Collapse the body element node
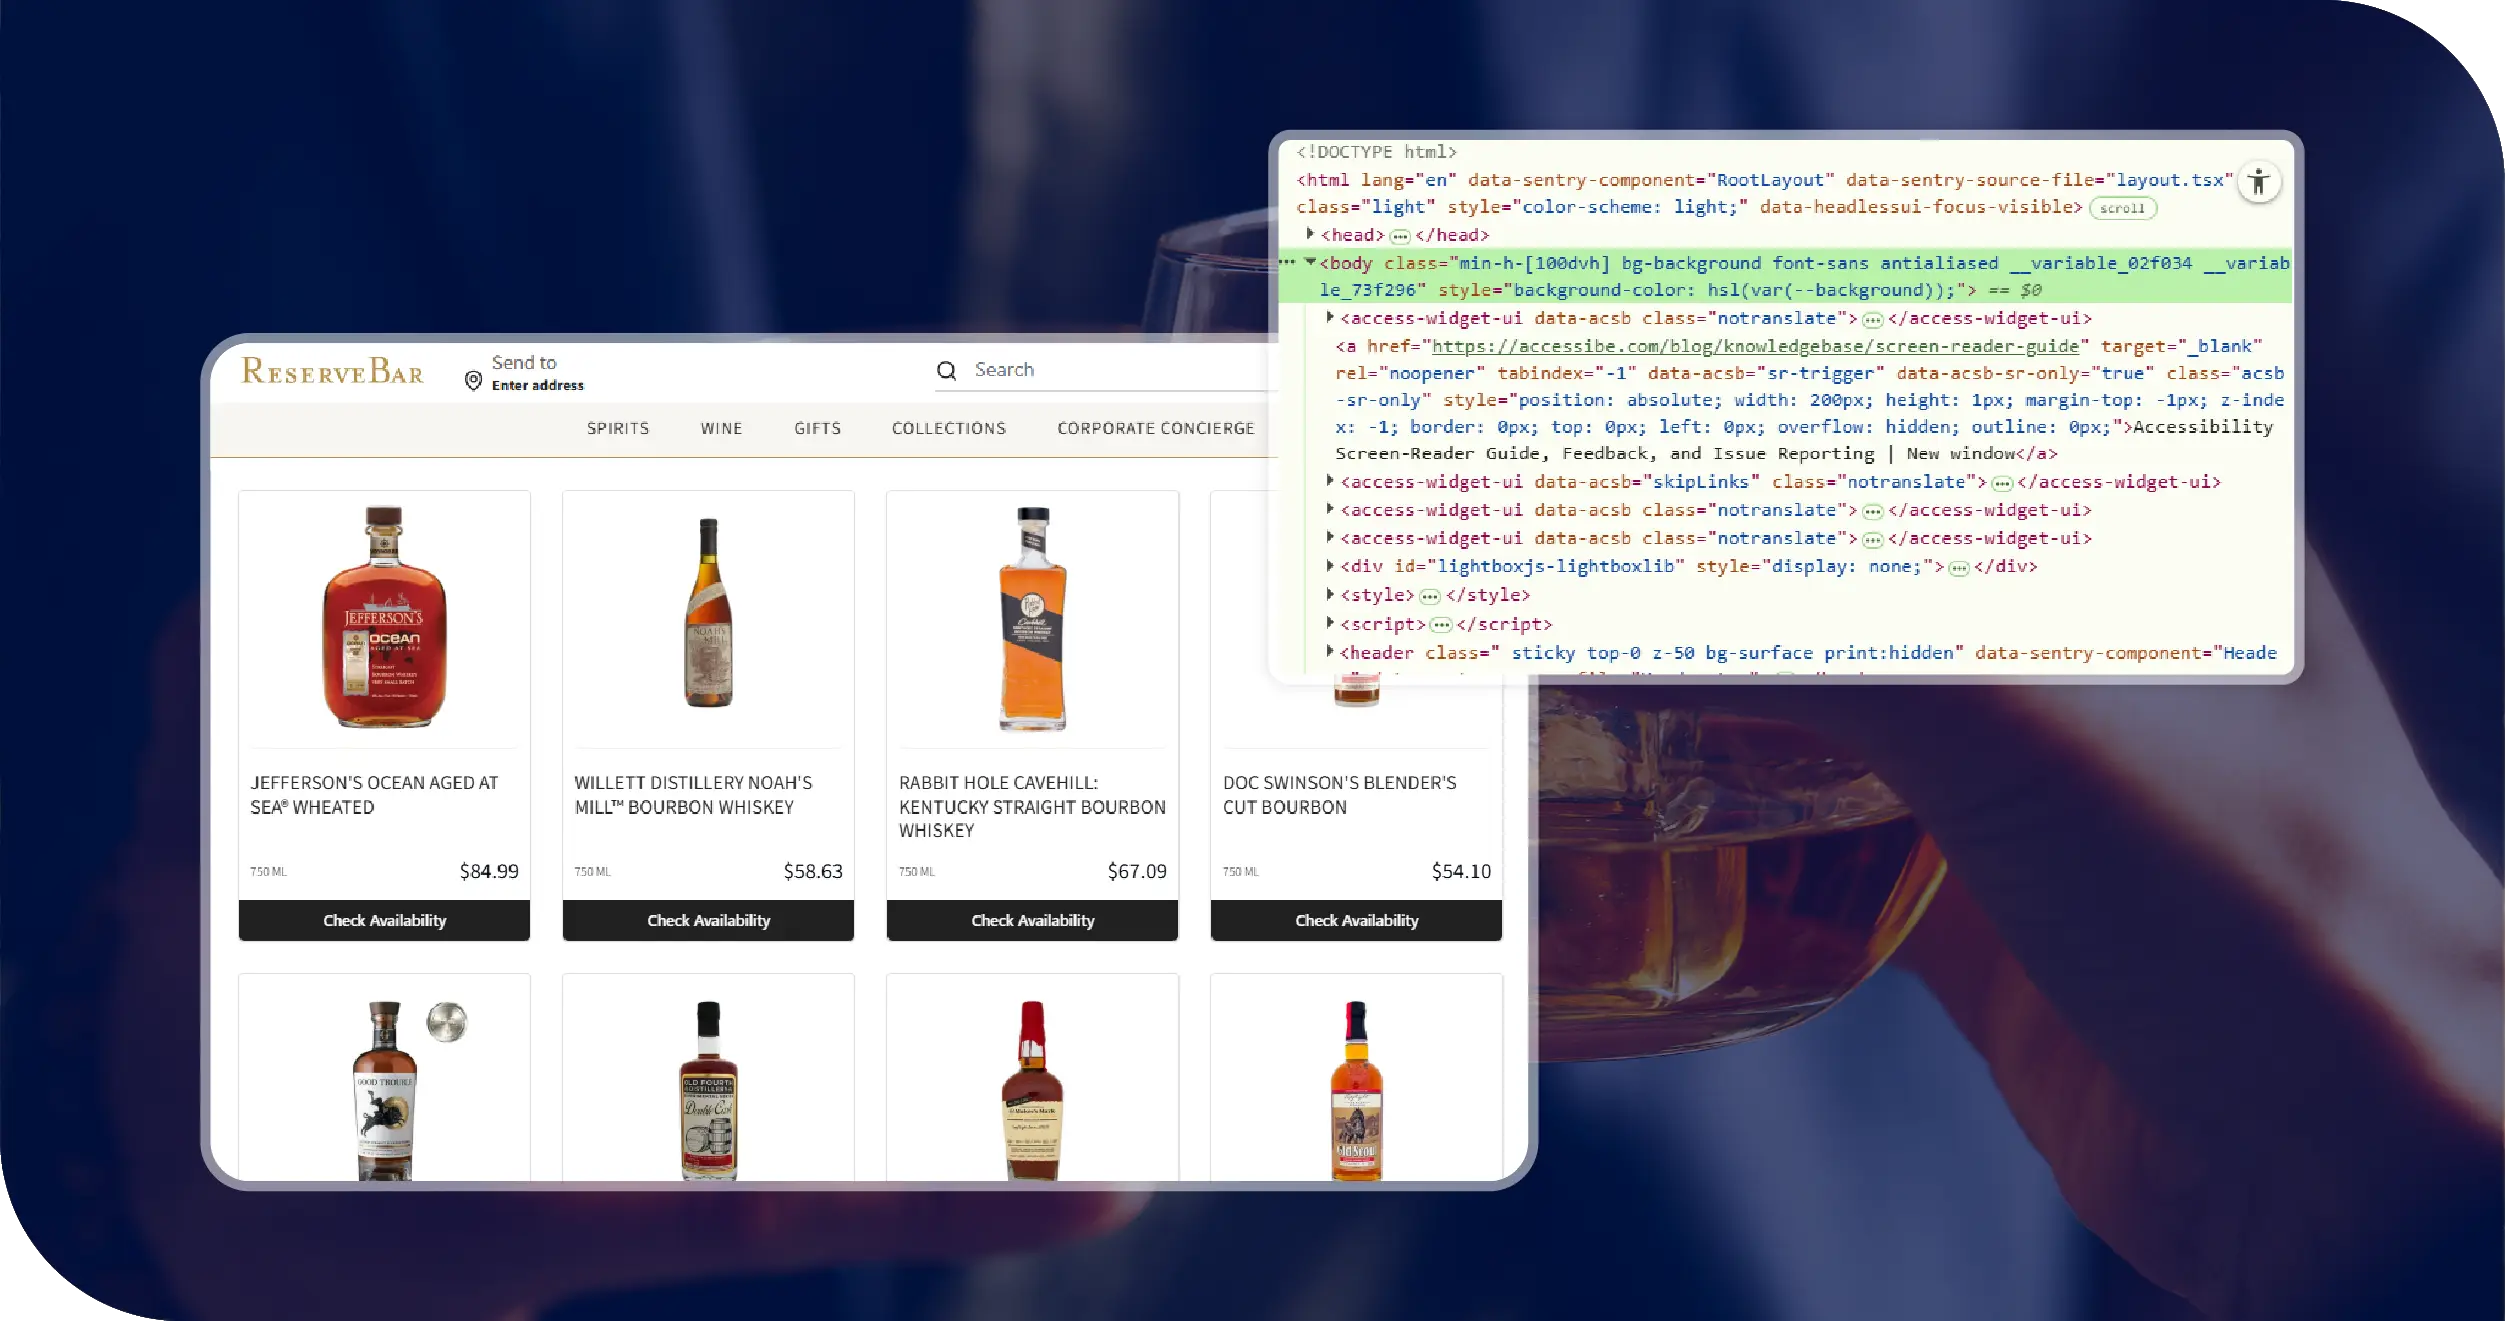The image size is (2506, 1321). tap(1310, 262)
